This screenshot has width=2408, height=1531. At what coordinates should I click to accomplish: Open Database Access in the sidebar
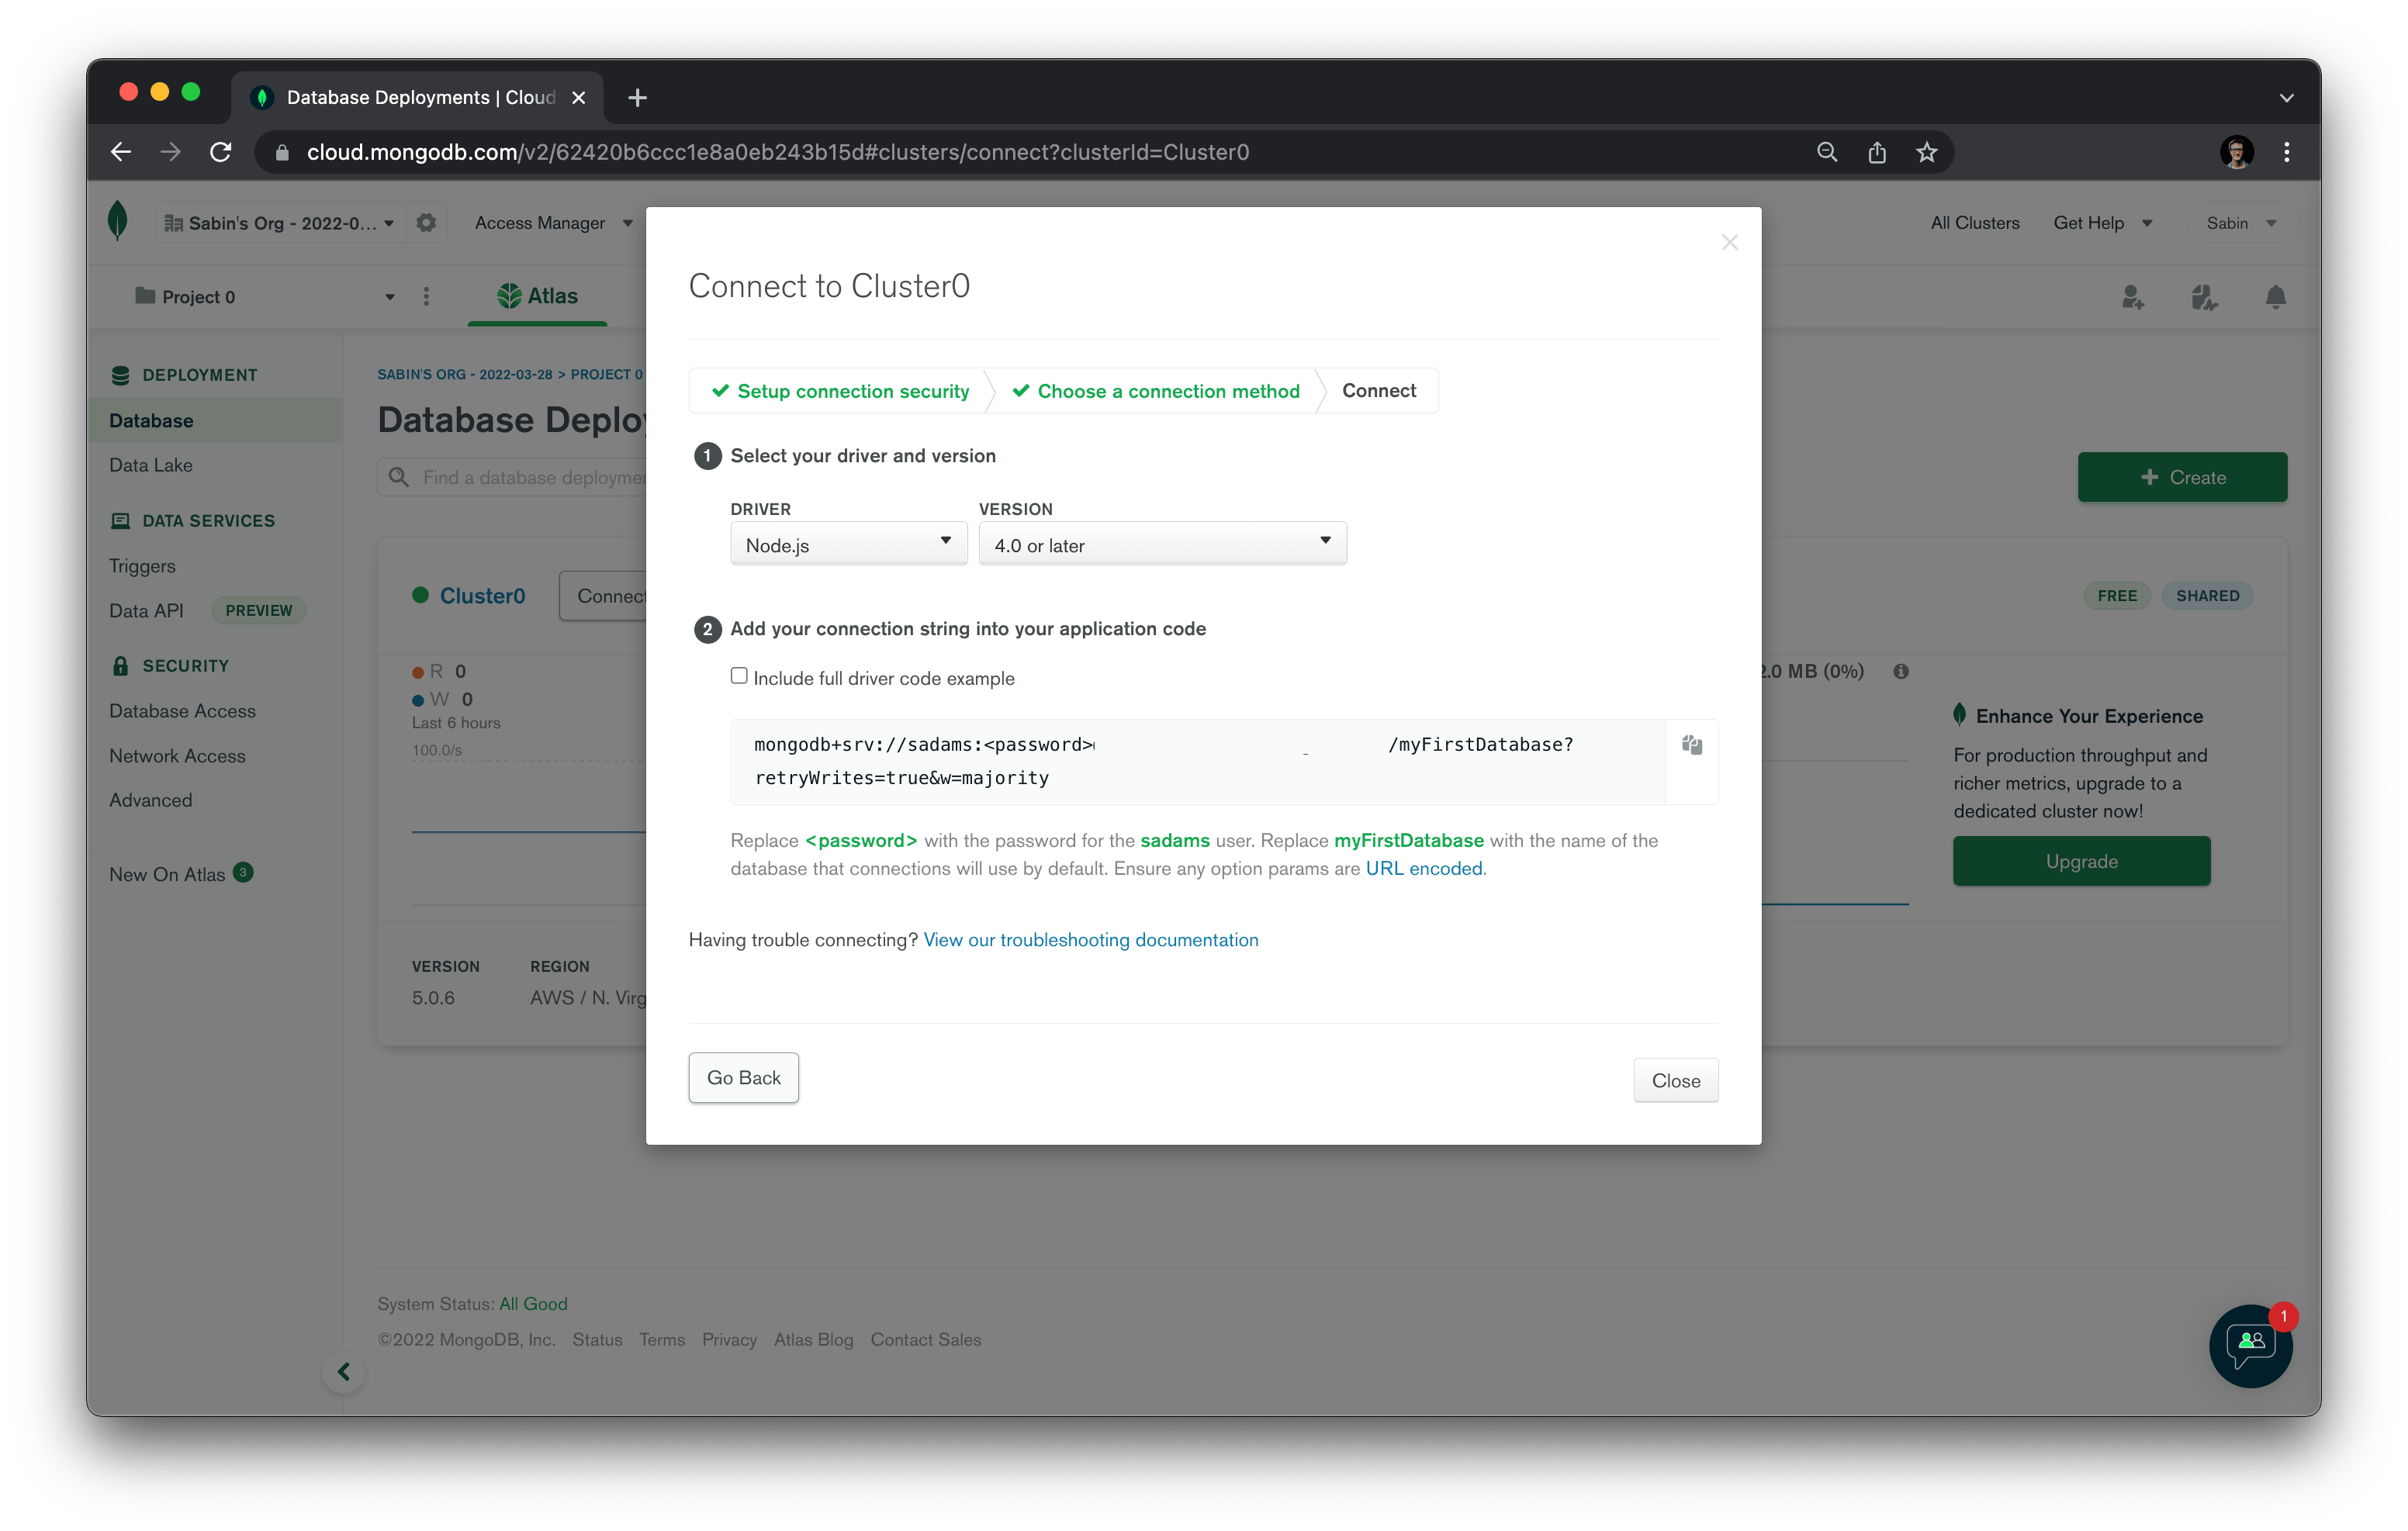[182, 711]
